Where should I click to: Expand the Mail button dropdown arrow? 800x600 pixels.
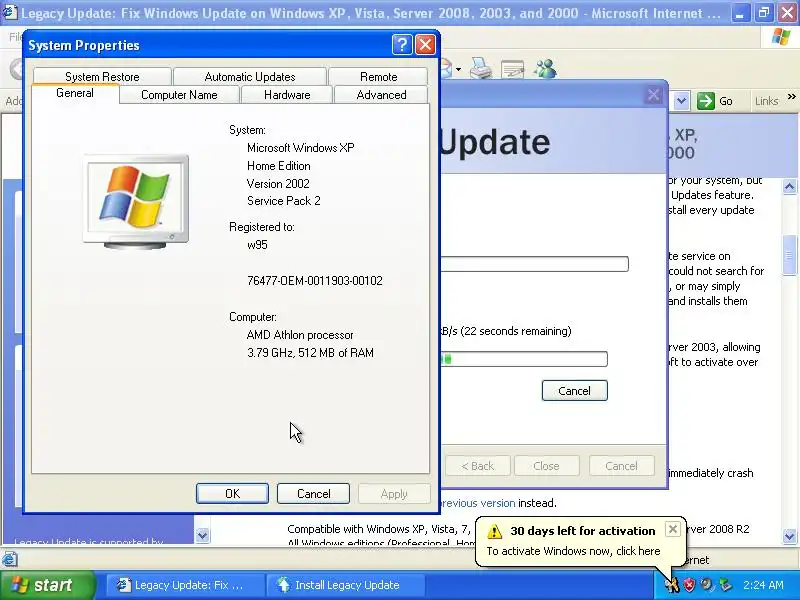(x=458, y=69)
